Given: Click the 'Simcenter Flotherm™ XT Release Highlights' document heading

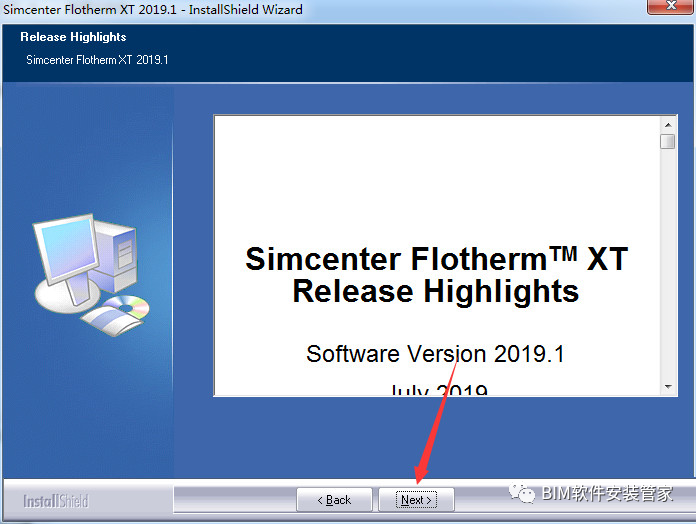Looking at the screenshot, I should pyautogui.click(x=436, y=275).
